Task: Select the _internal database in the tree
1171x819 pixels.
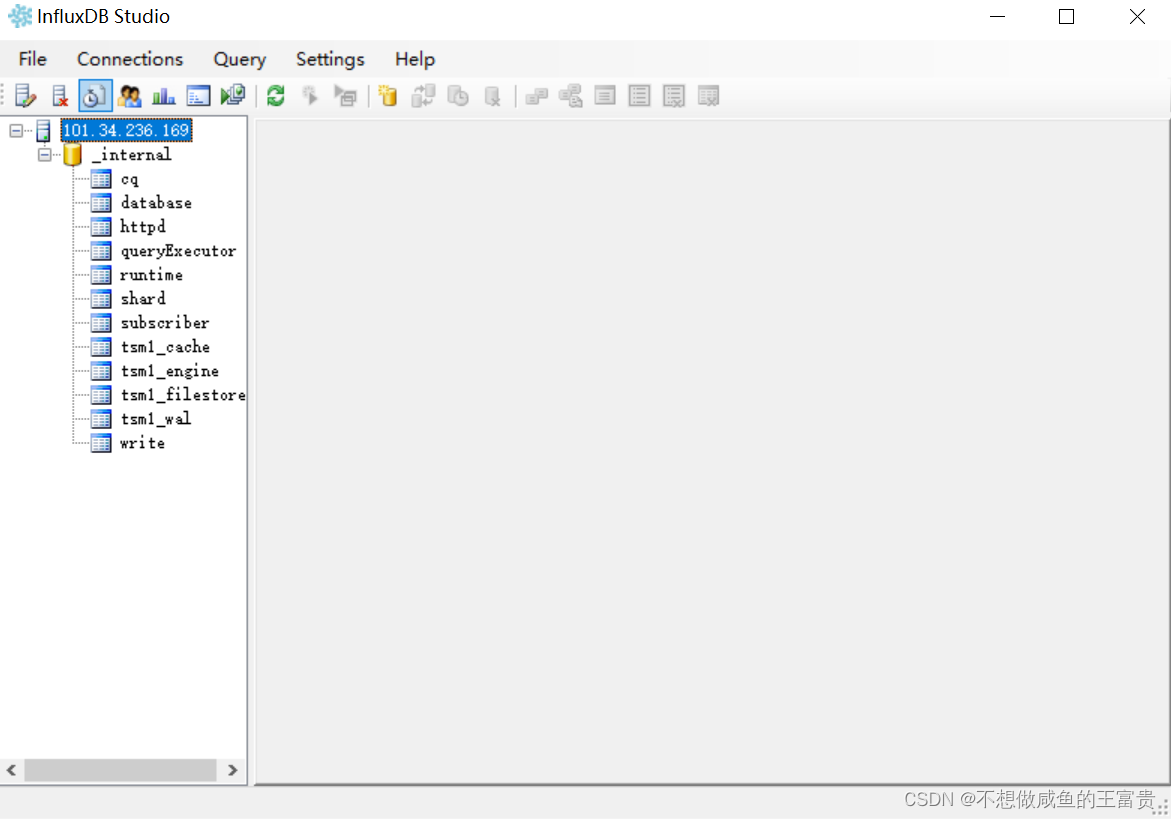Action: (131, 155)
